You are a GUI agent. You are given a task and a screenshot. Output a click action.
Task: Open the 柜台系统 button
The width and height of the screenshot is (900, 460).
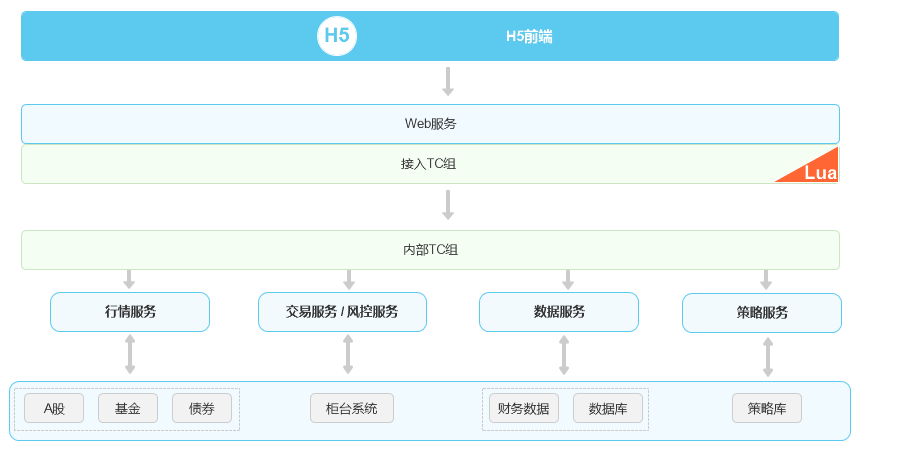[x=352, y=408]
